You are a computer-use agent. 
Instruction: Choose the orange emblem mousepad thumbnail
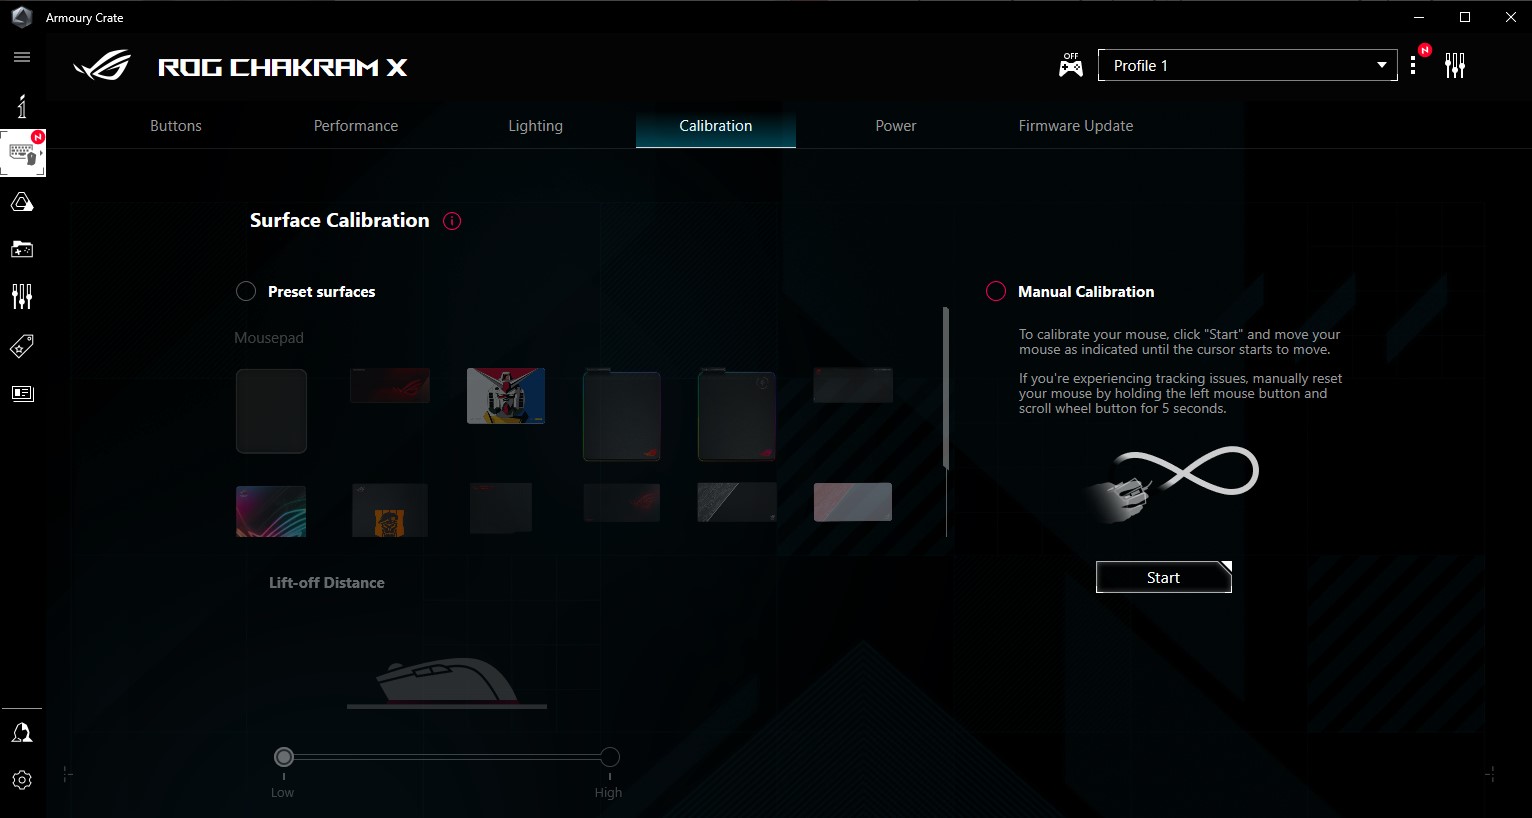[390, 511]
